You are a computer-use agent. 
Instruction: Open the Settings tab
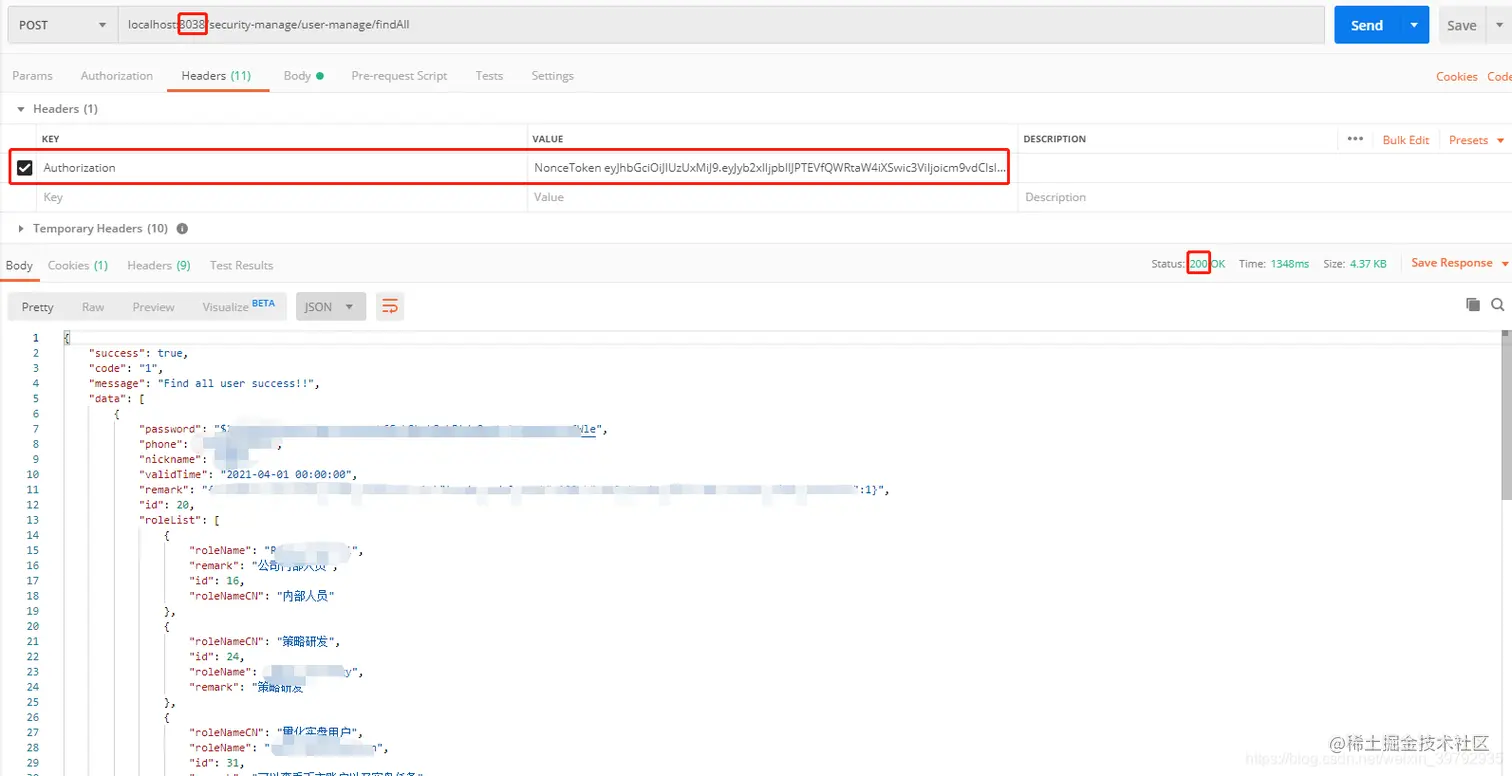(552, 76)
